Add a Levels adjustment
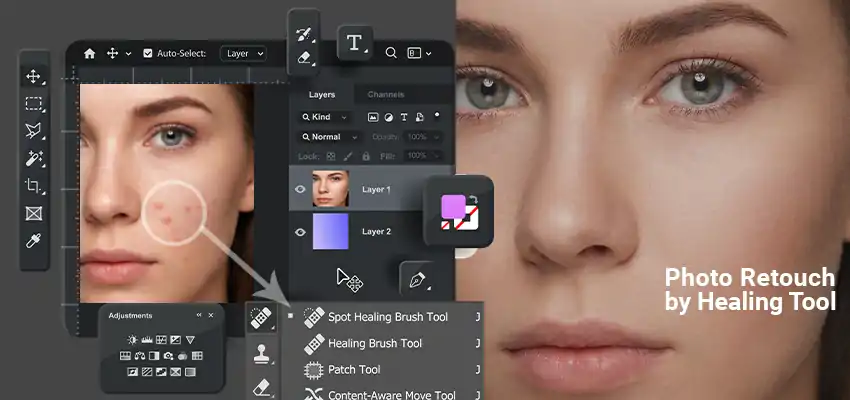 click(x=146, y=340)
